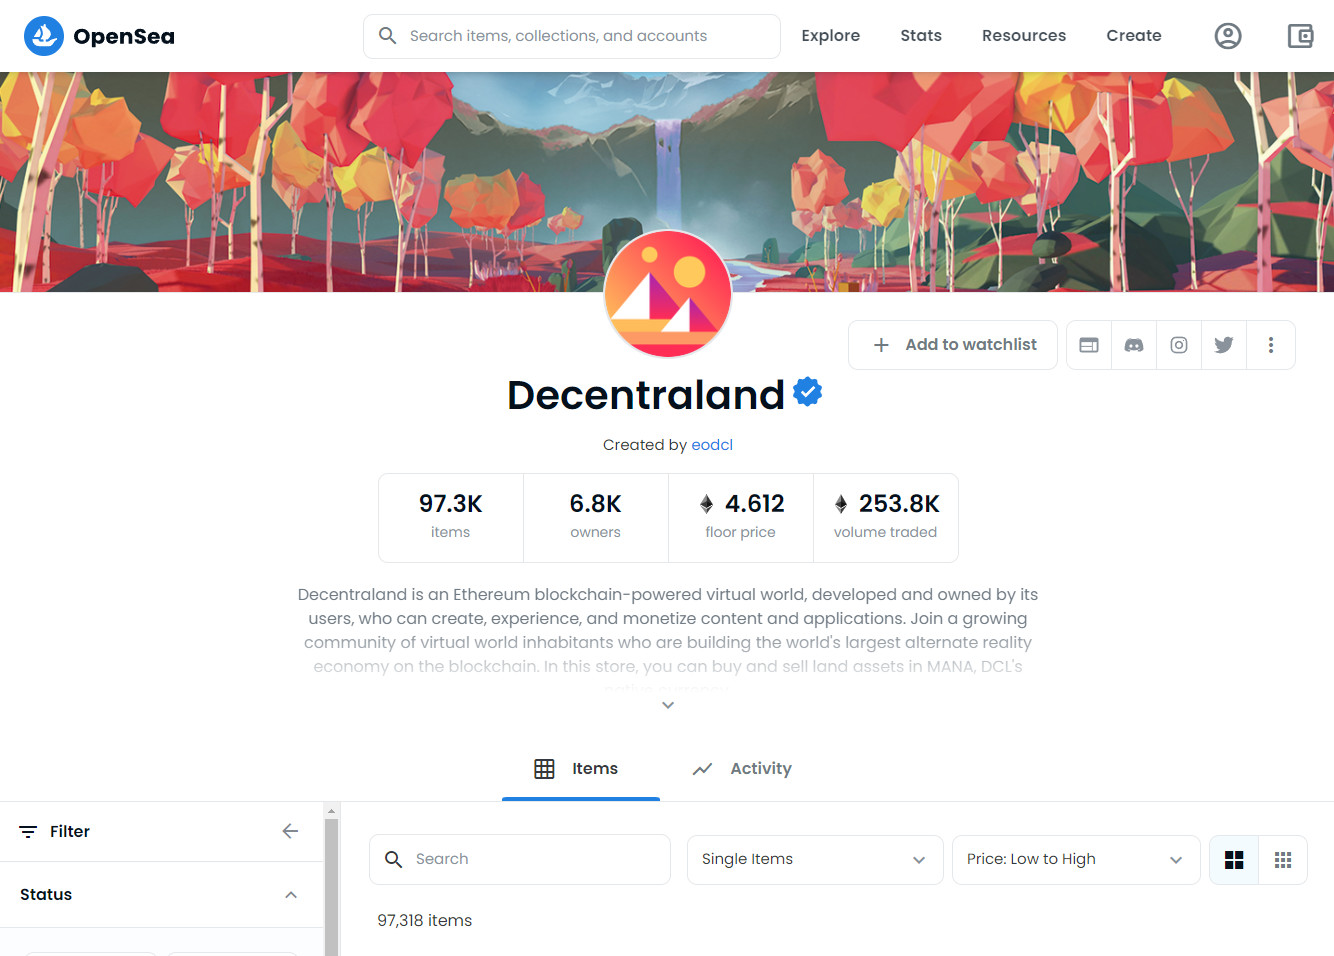
Task: Switch to small grid view
Action: (x=1283, y=860)
